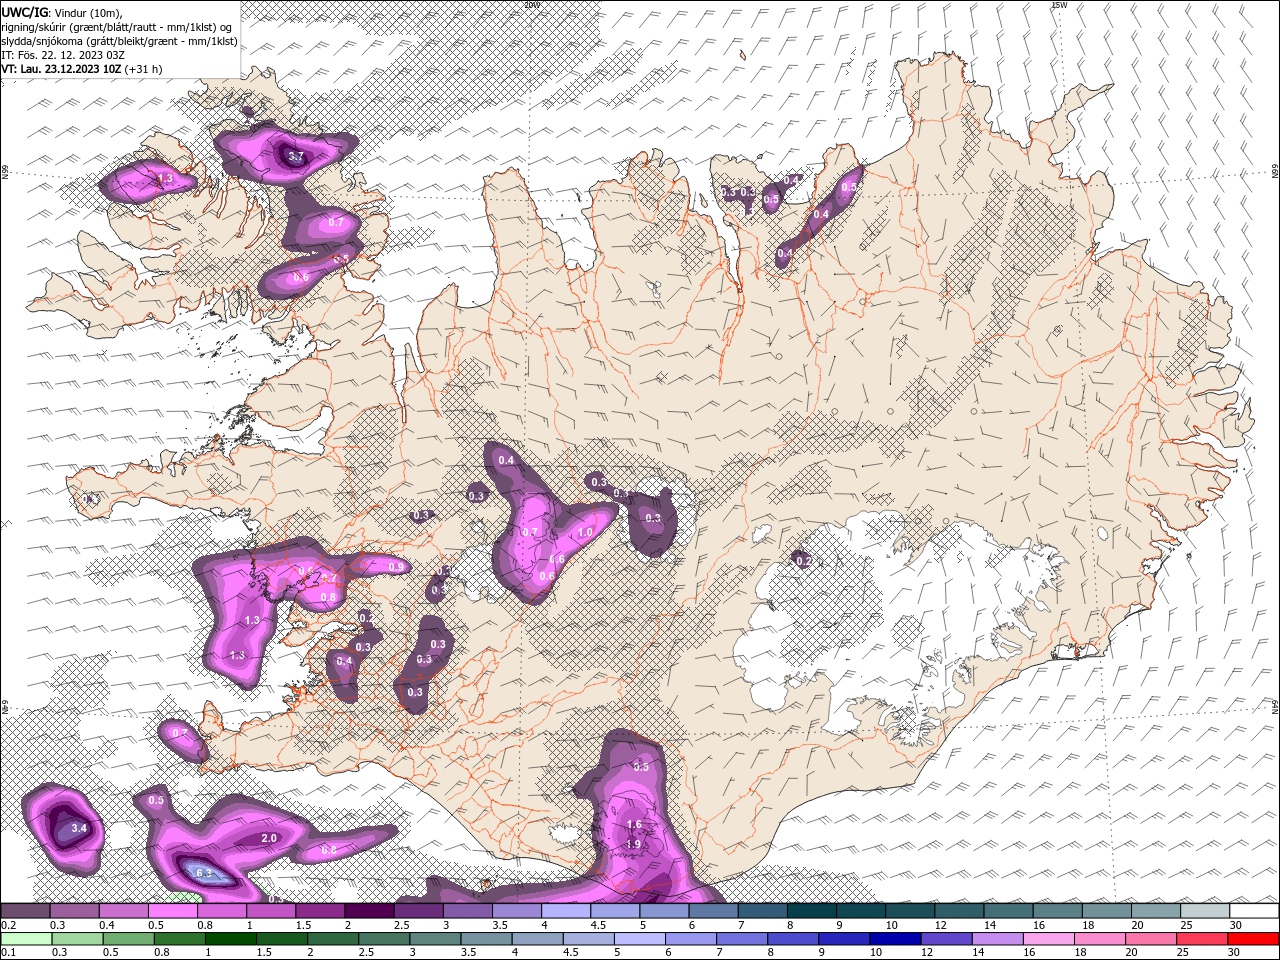Pick the white final swatch of snow legend

click(1253, 910)
